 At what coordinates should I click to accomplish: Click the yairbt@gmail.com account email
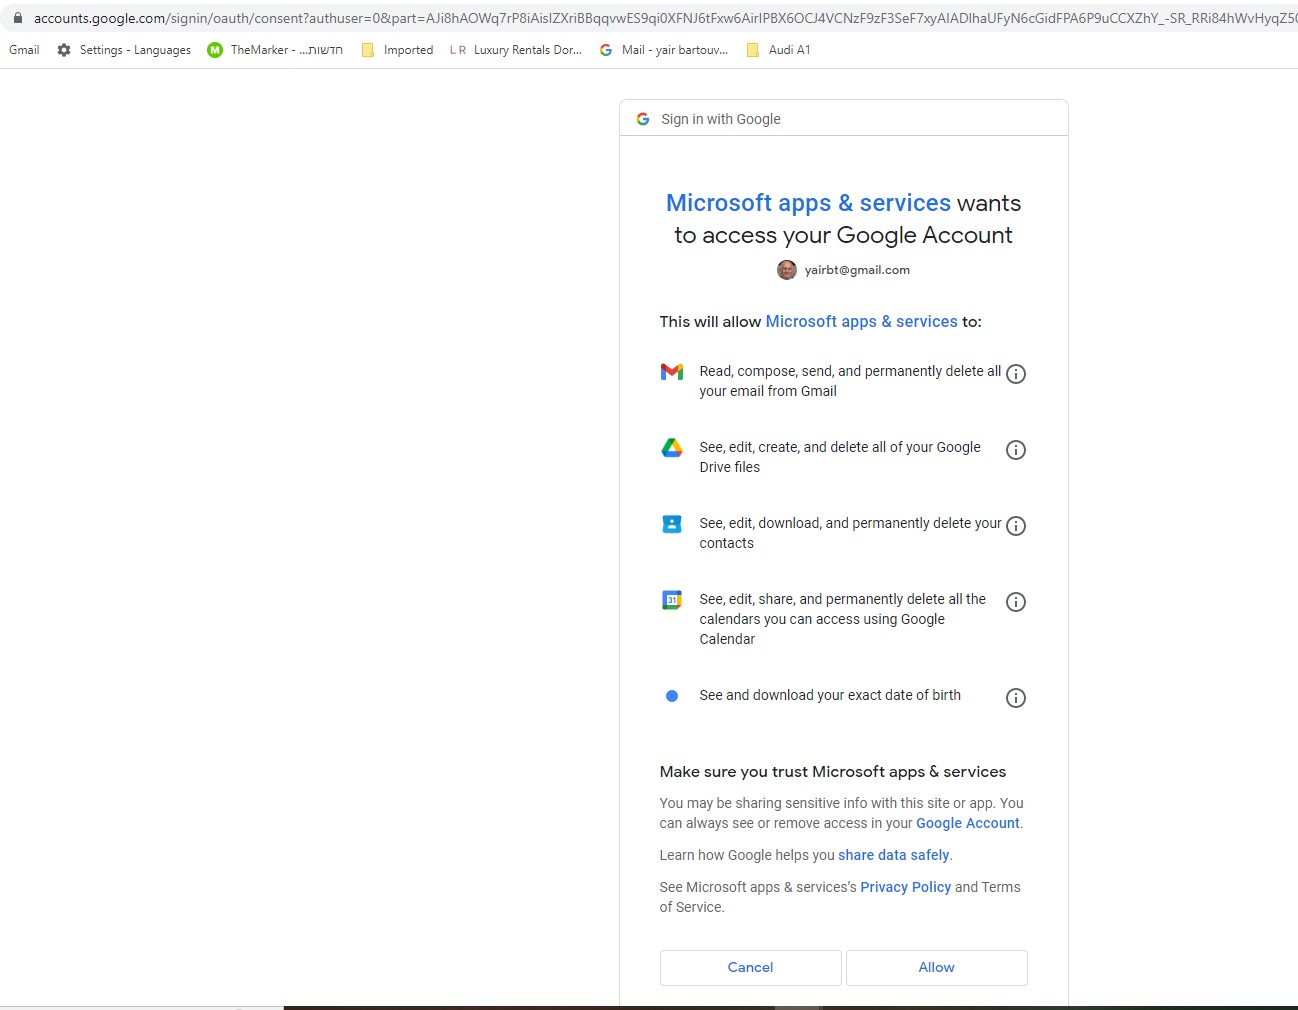point(857,270)
